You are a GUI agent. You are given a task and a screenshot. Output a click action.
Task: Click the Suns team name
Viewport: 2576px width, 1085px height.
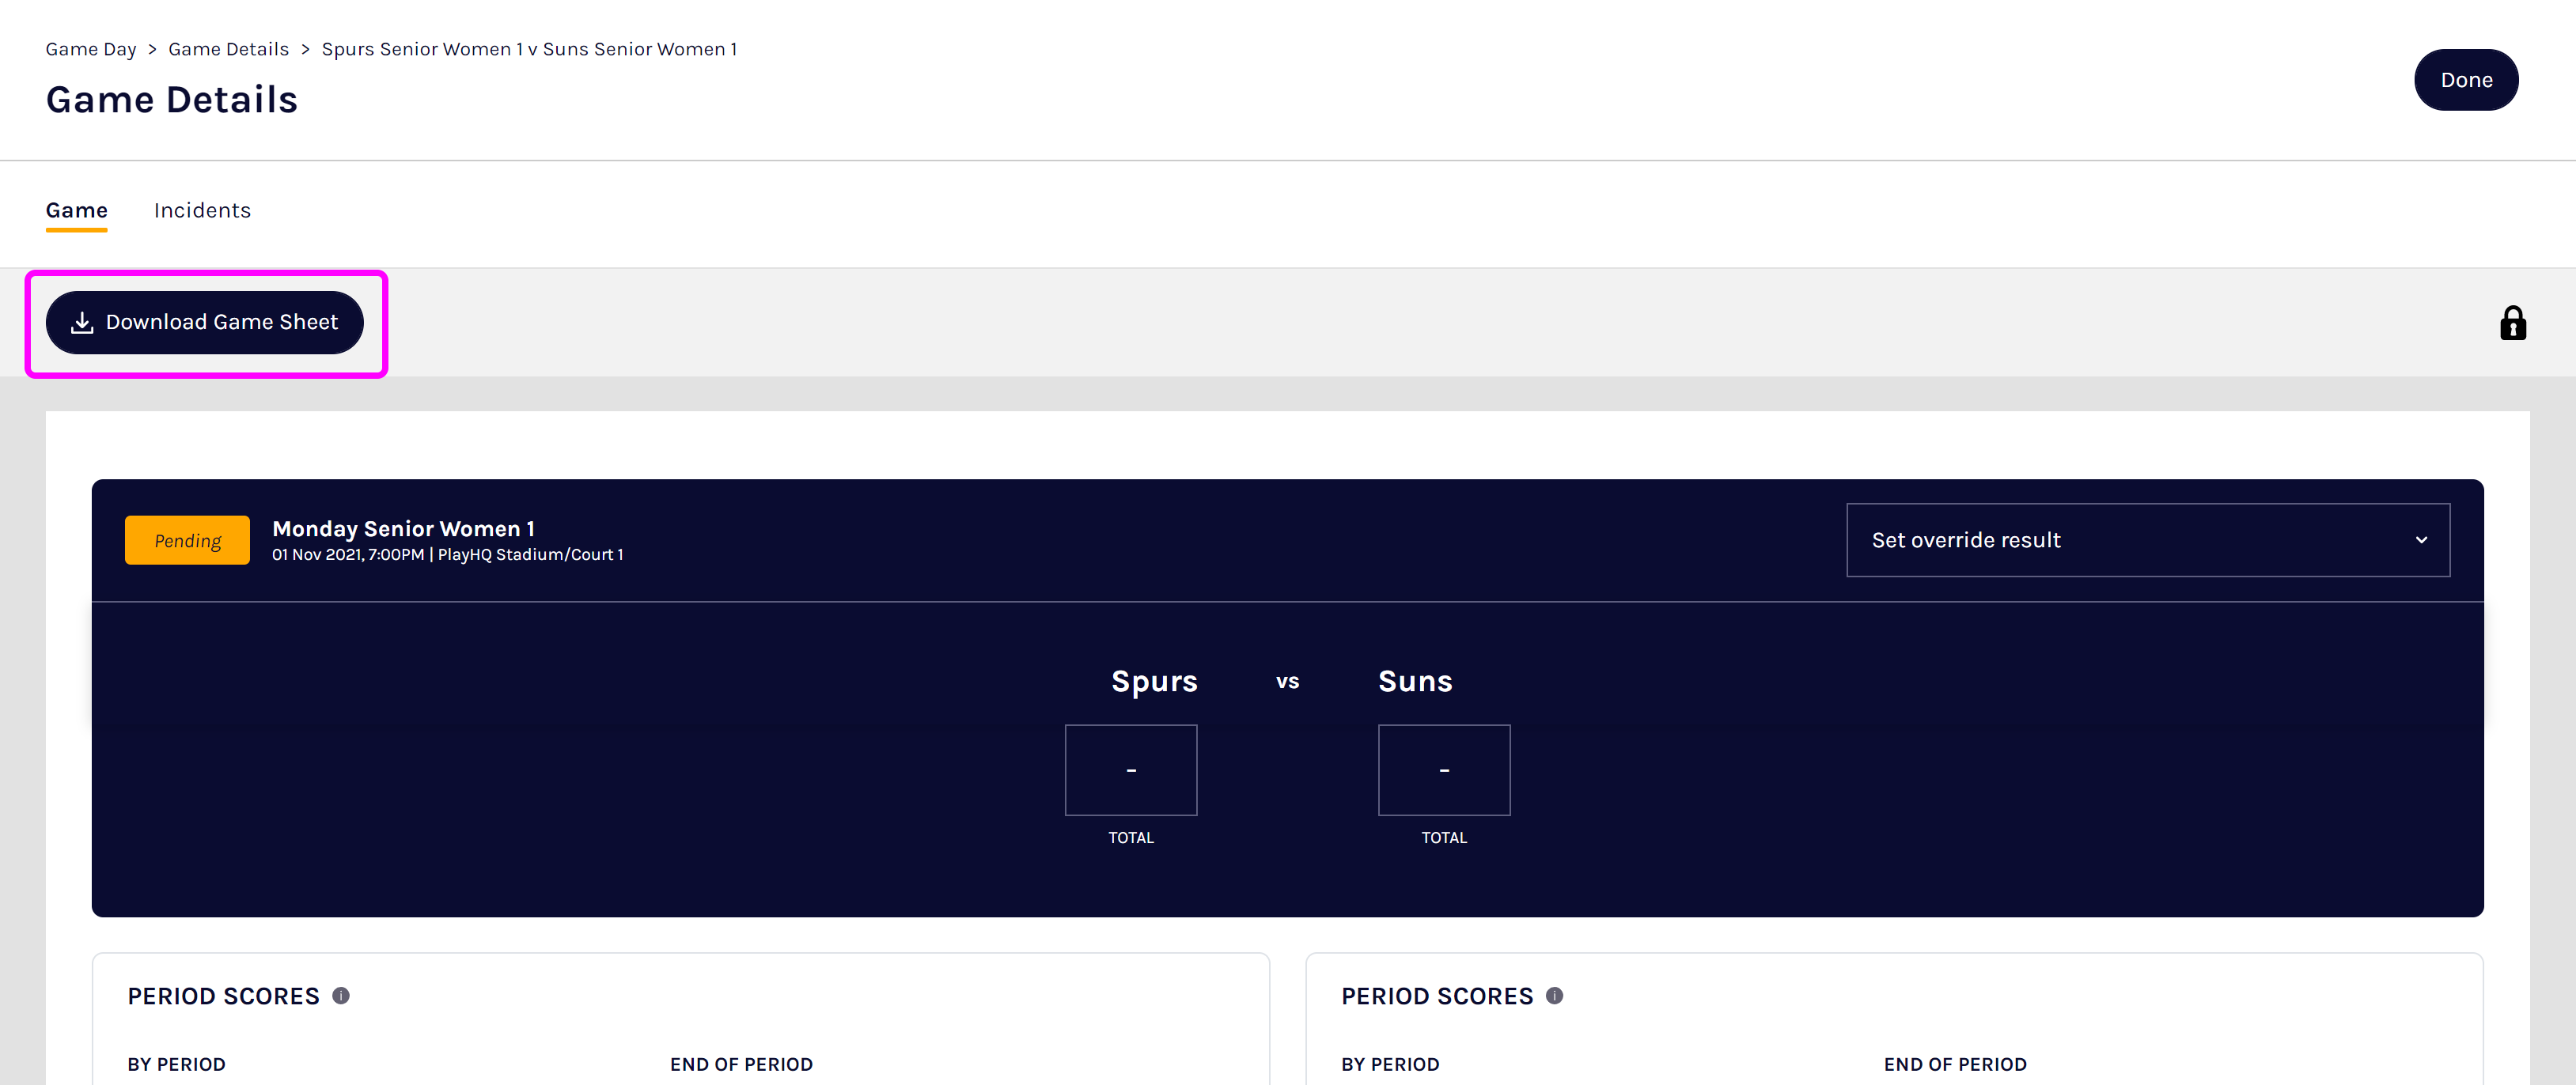point(1415,681)
